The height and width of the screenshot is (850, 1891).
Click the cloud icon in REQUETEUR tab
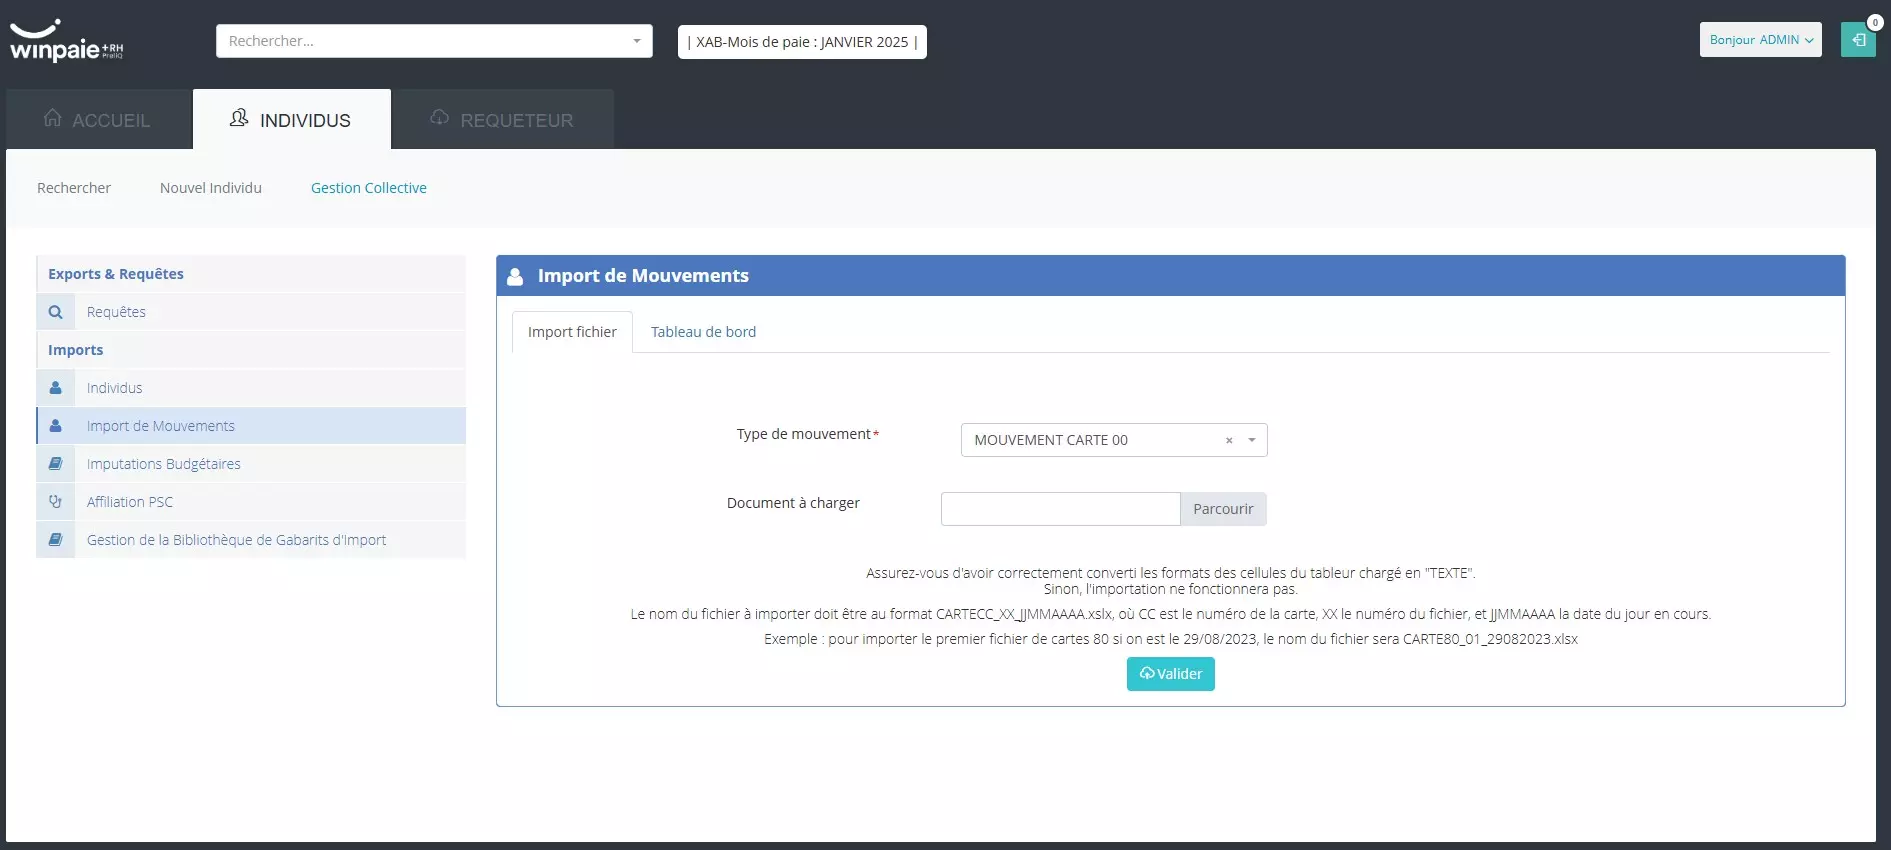(439, 117)
